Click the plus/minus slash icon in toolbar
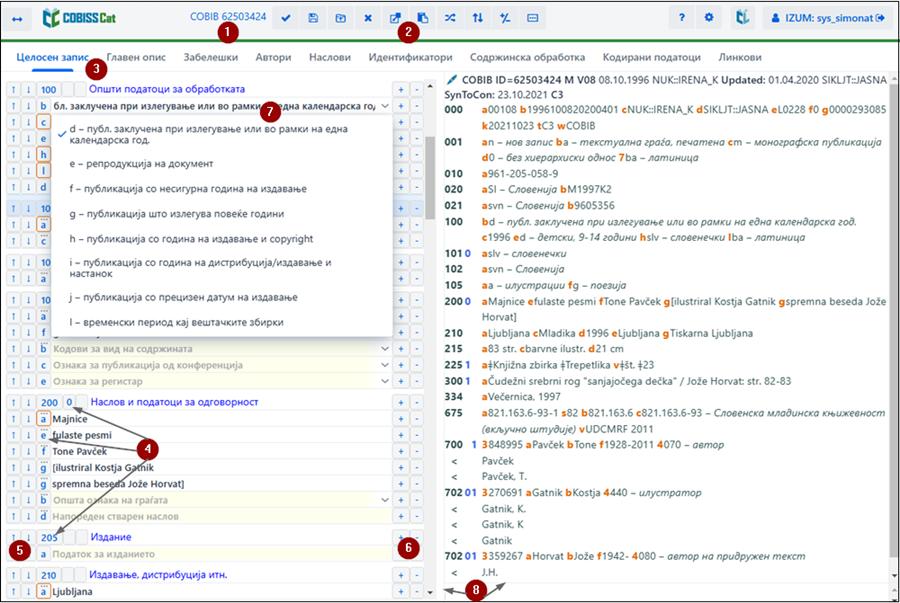Screen dimensions: 900x603 pyautogui.click(x=505, y=18)
